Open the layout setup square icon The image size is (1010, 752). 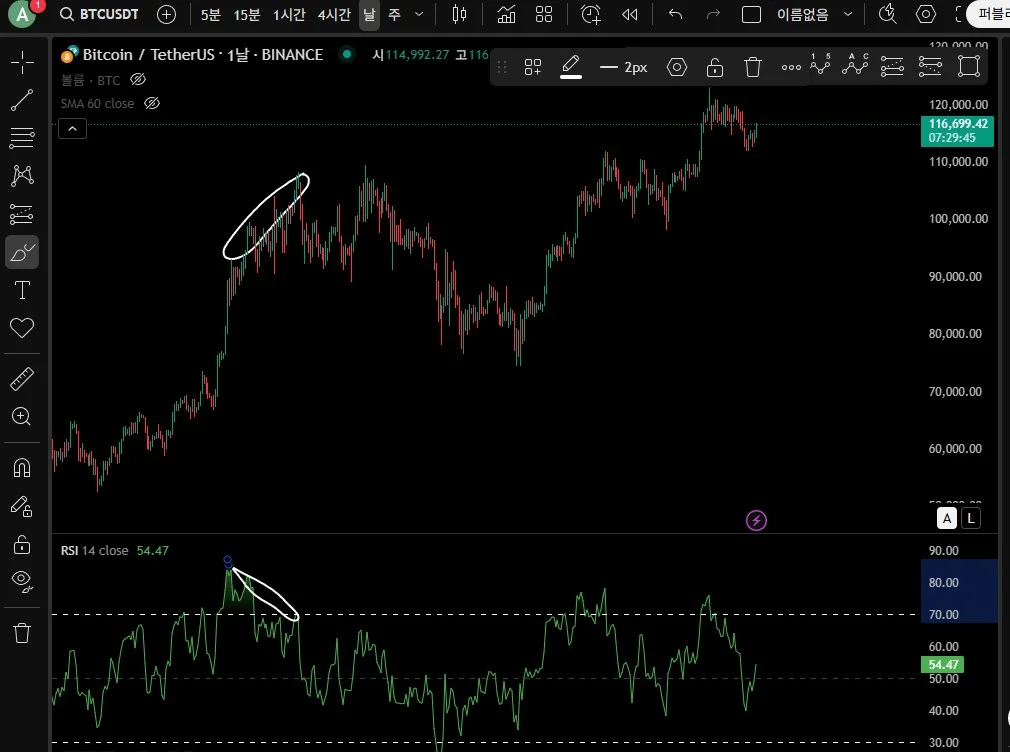(751, 14)
